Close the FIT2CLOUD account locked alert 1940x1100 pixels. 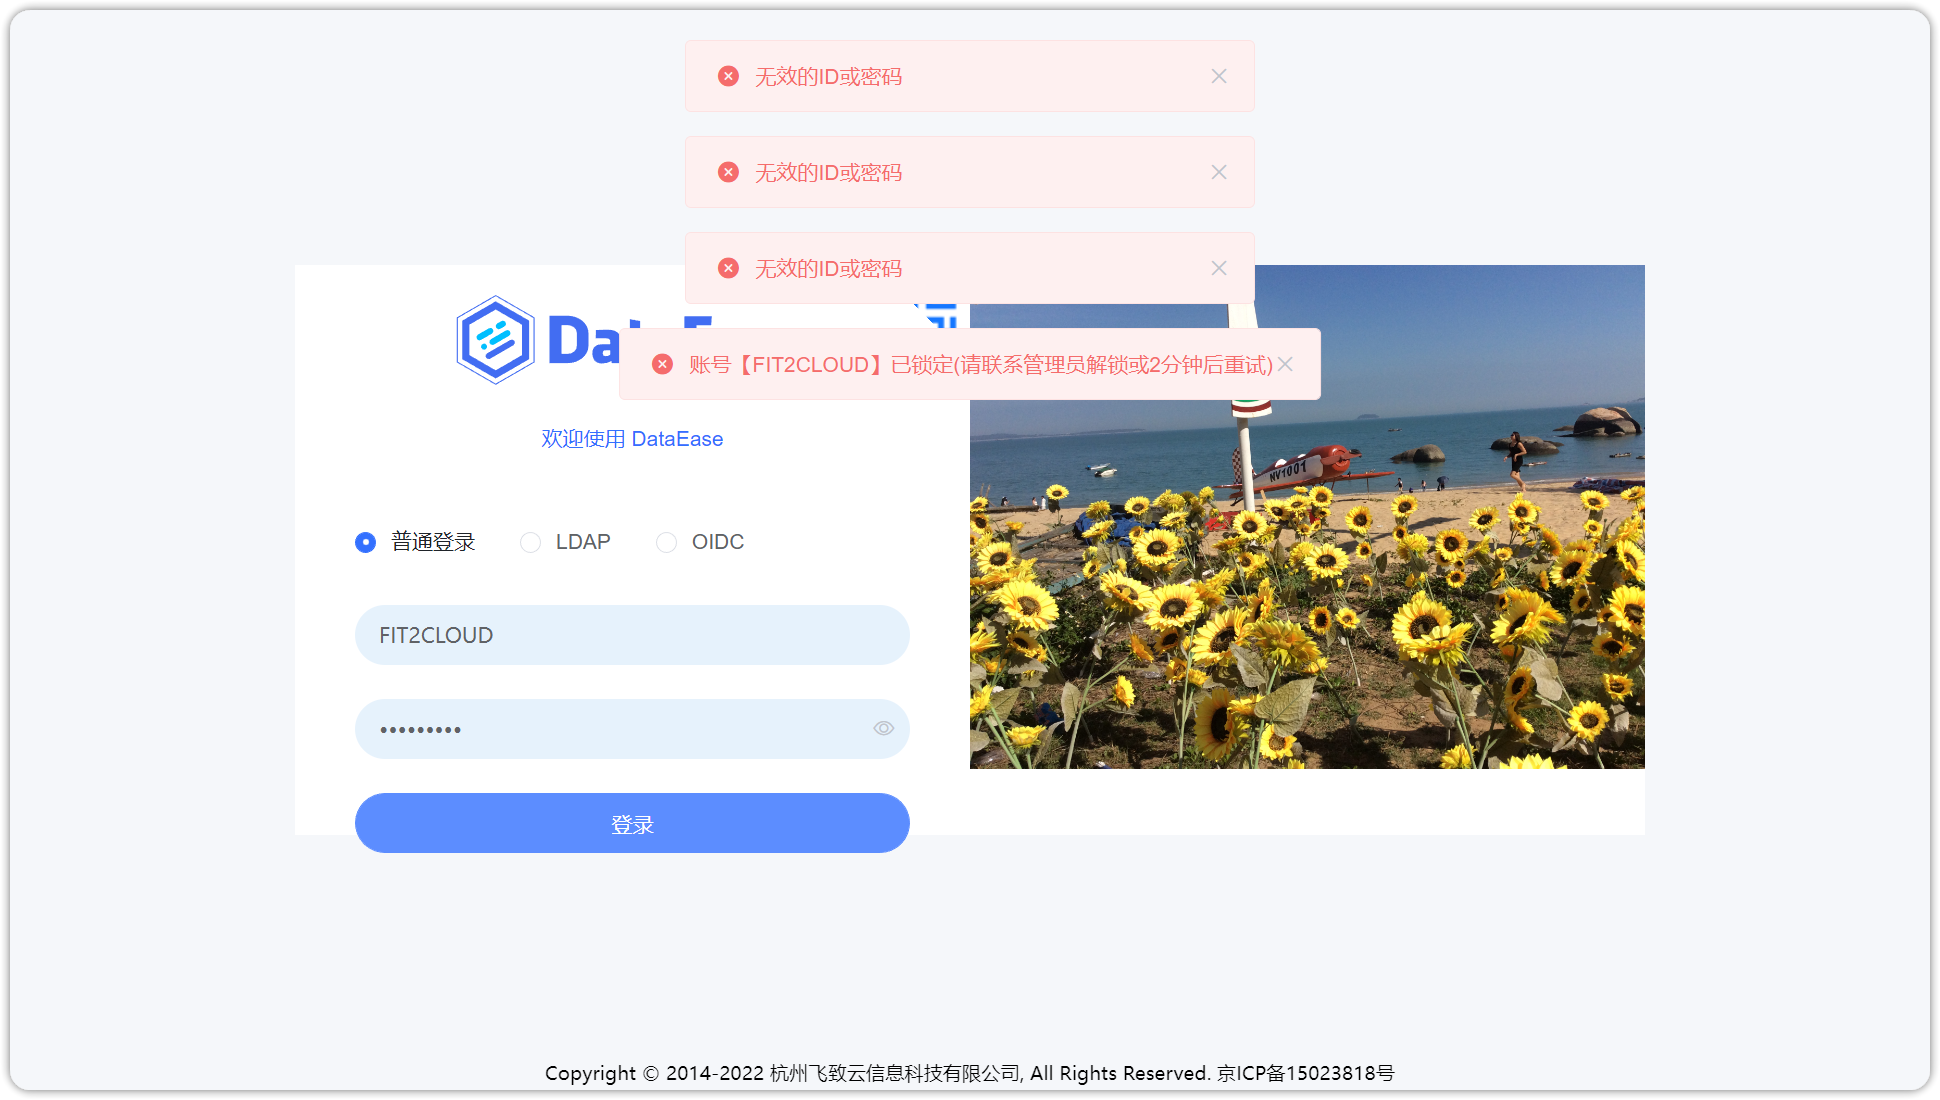click(x=1286, y=364)
